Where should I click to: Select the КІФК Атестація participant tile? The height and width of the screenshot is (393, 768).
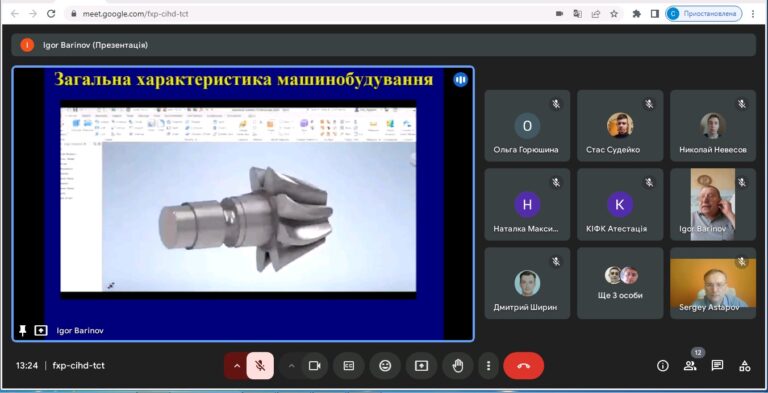(x=620, y=204)
